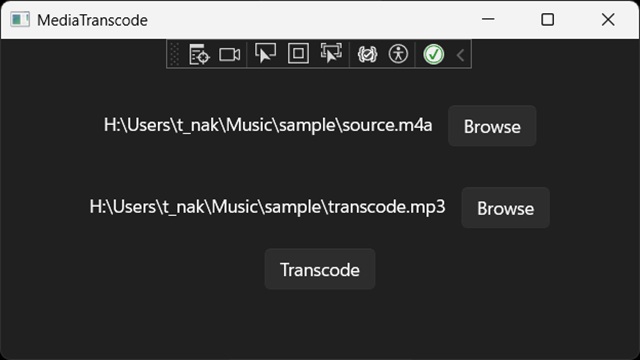Toggle Display Layout Adorners square icon
Image resolution: width=640 pixels, height=360 pixels.
tap(298, 53)
